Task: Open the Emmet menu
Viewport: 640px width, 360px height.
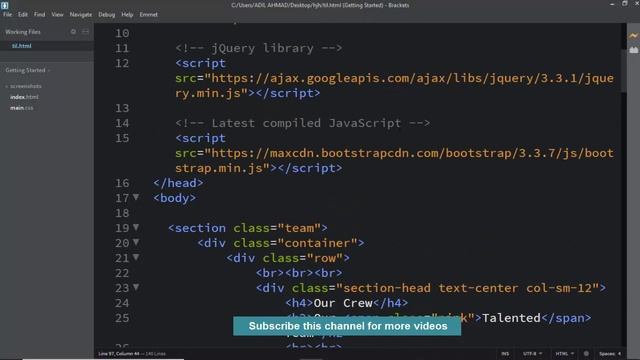Action: pos(148,14)
